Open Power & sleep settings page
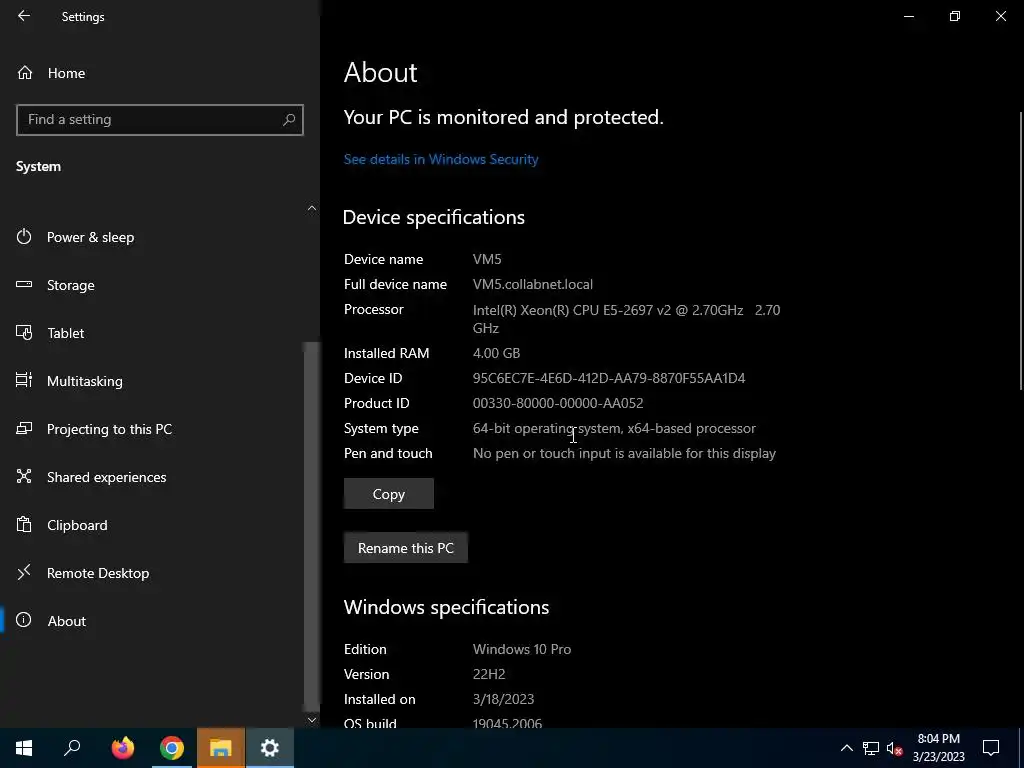1024x768 pixels. [x=91, y=237]
